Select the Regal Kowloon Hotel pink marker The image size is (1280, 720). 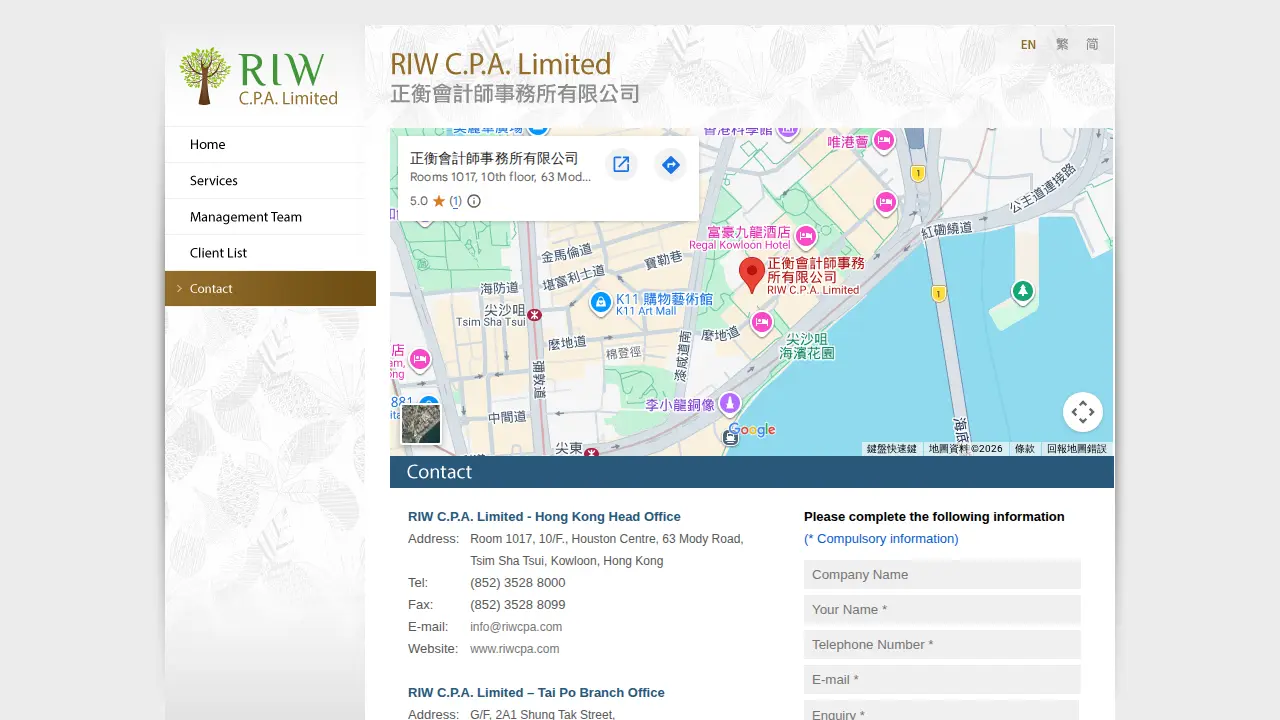click(806, 237)
